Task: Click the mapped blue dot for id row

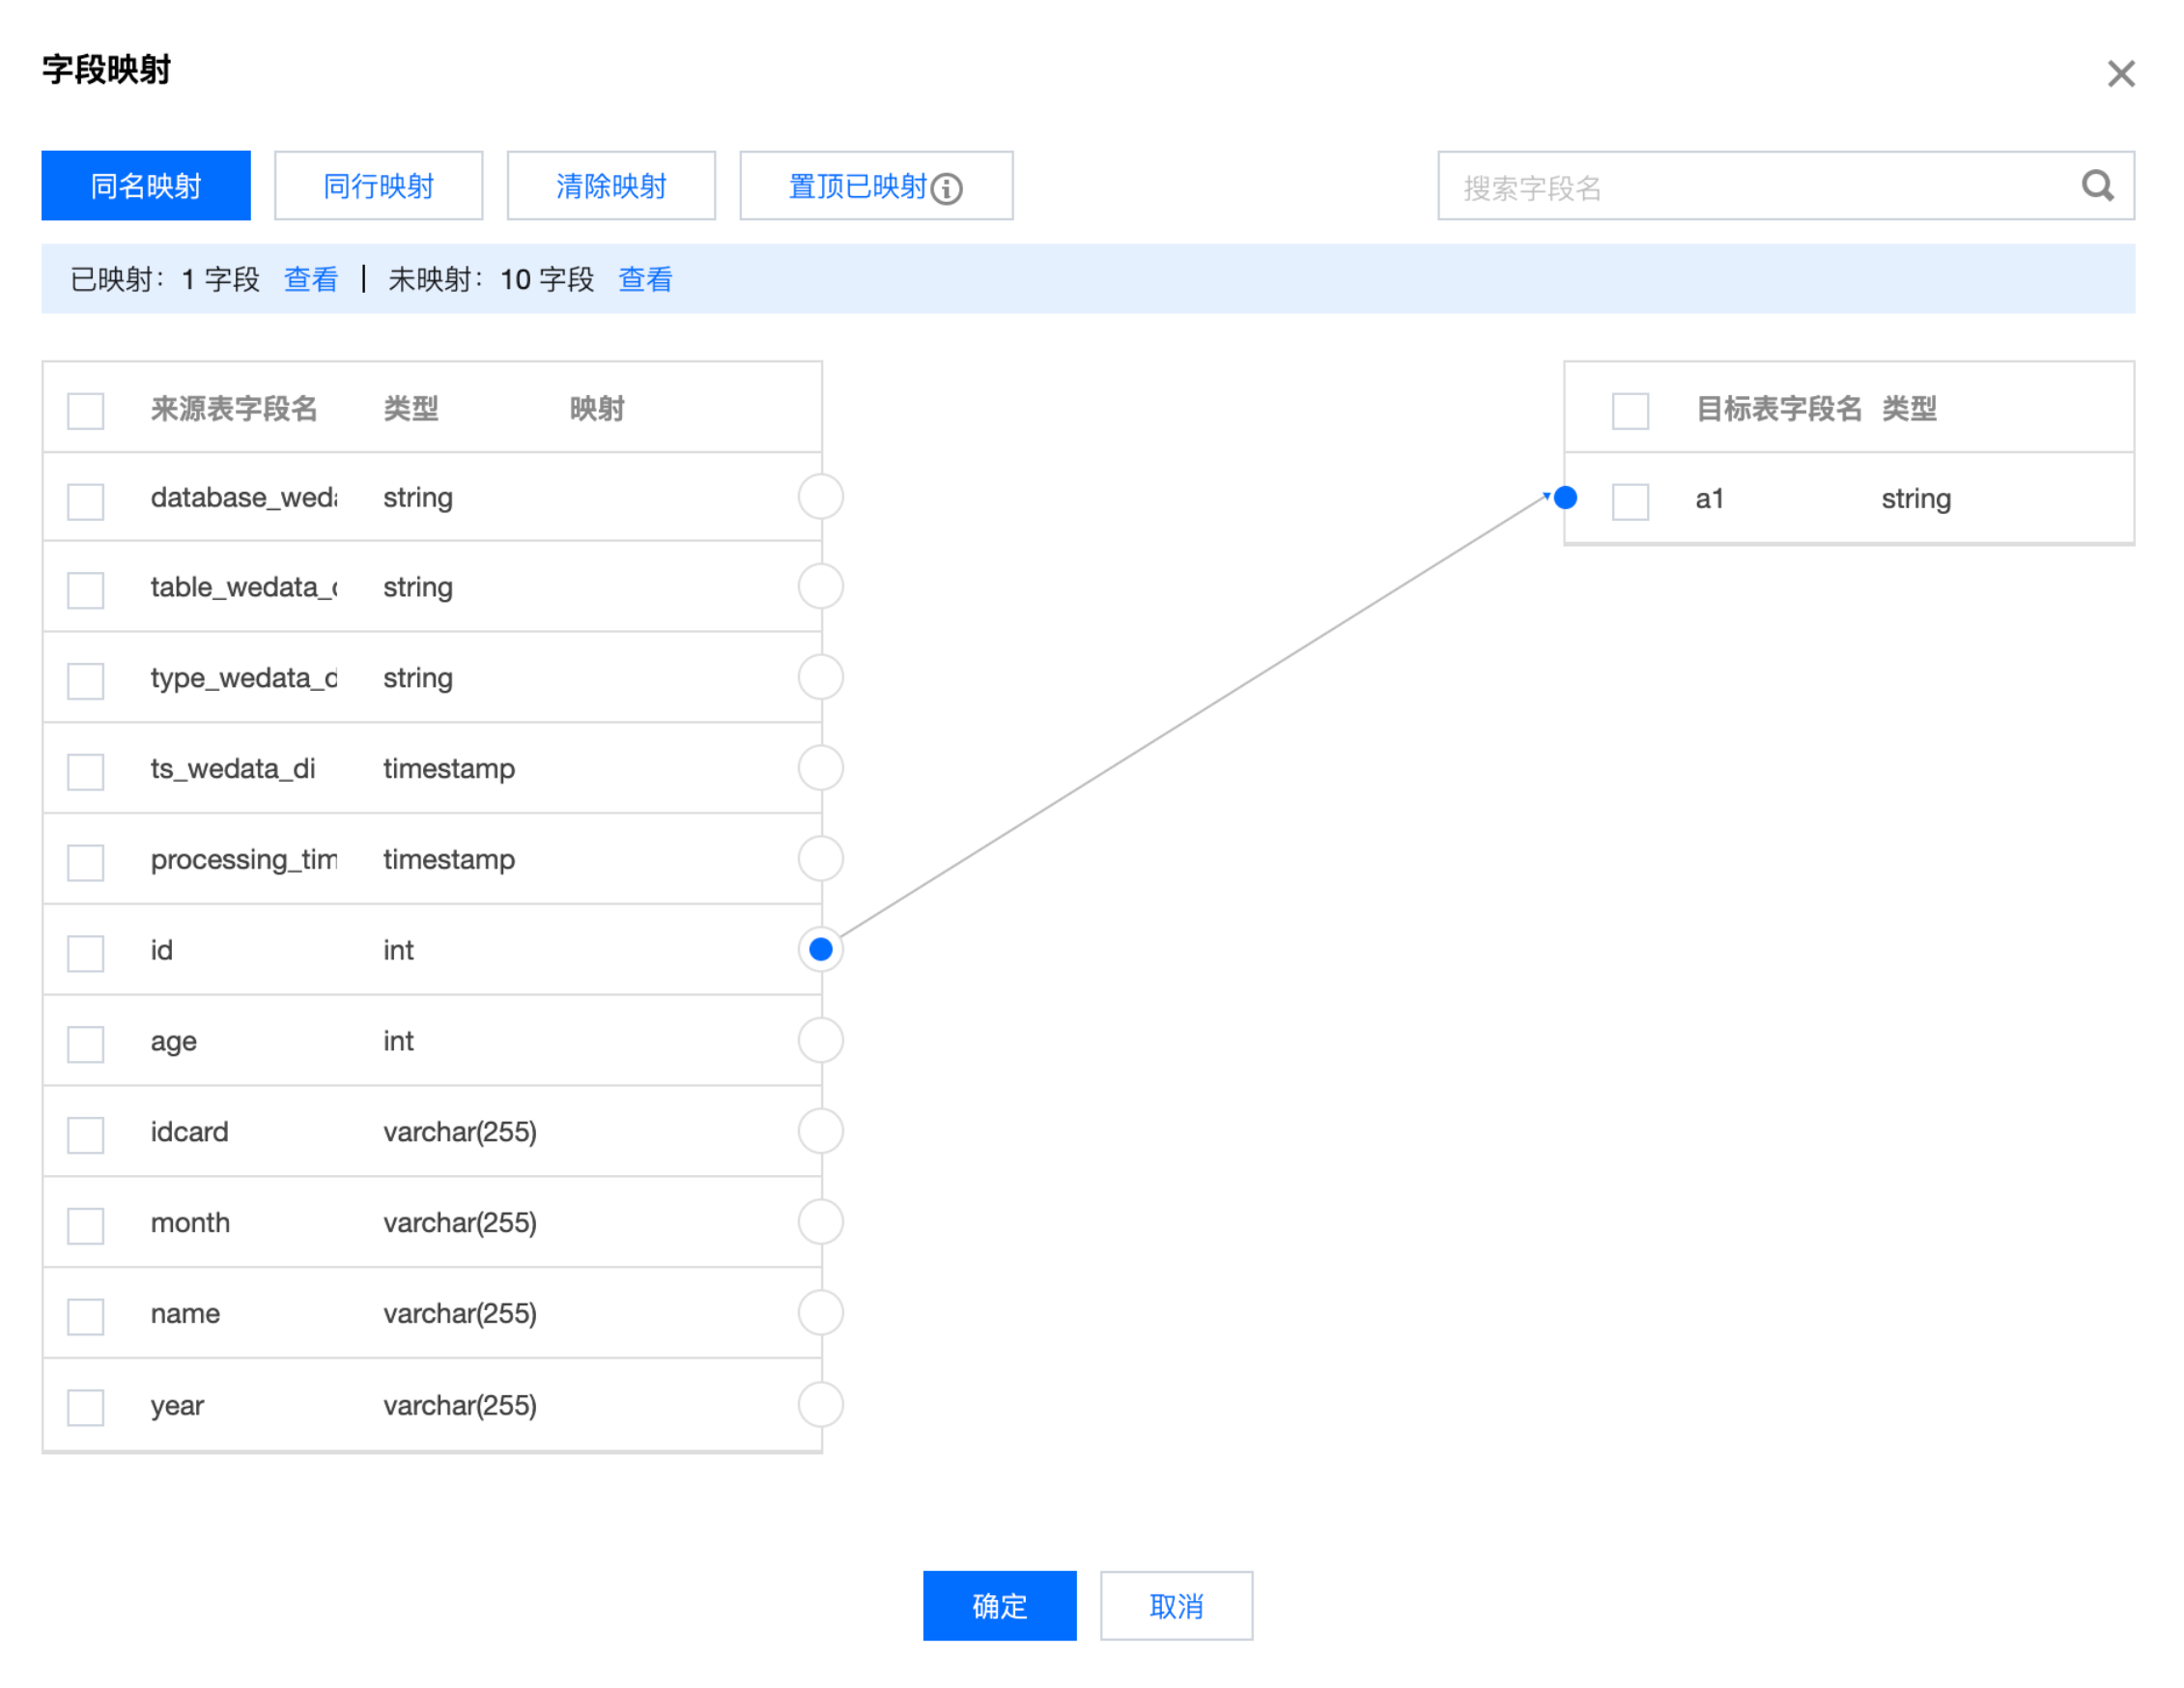Action: tap(820, 949)
